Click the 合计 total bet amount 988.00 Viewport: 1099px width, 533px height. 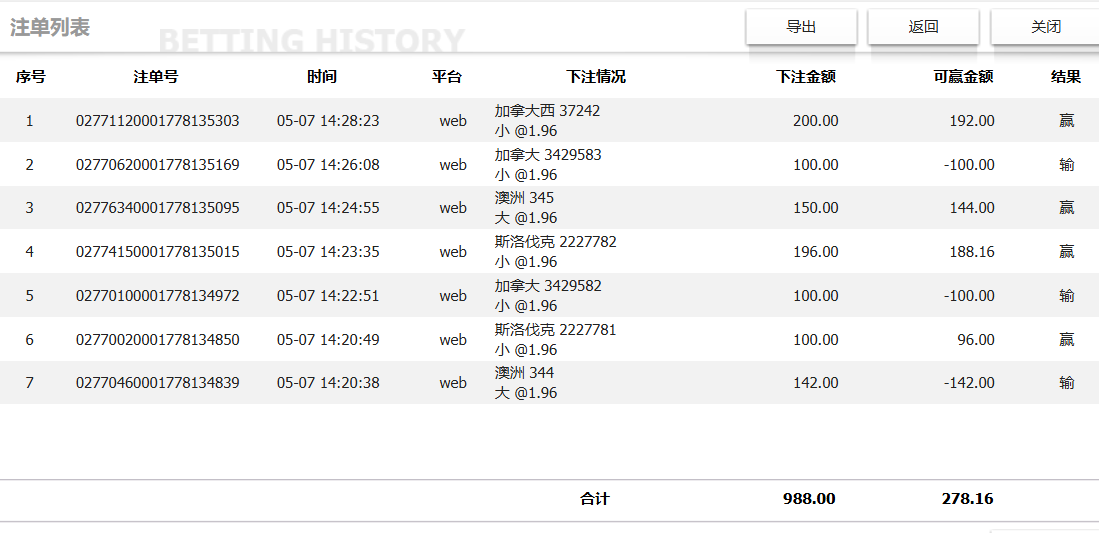pos(809,499)
